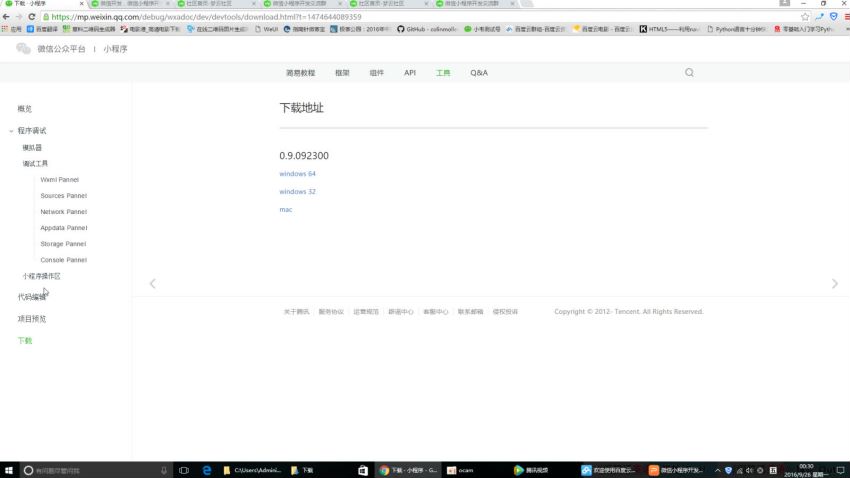Open the search magnifier icon in navigation
The image size is (850, 478).
coord(689,73)
